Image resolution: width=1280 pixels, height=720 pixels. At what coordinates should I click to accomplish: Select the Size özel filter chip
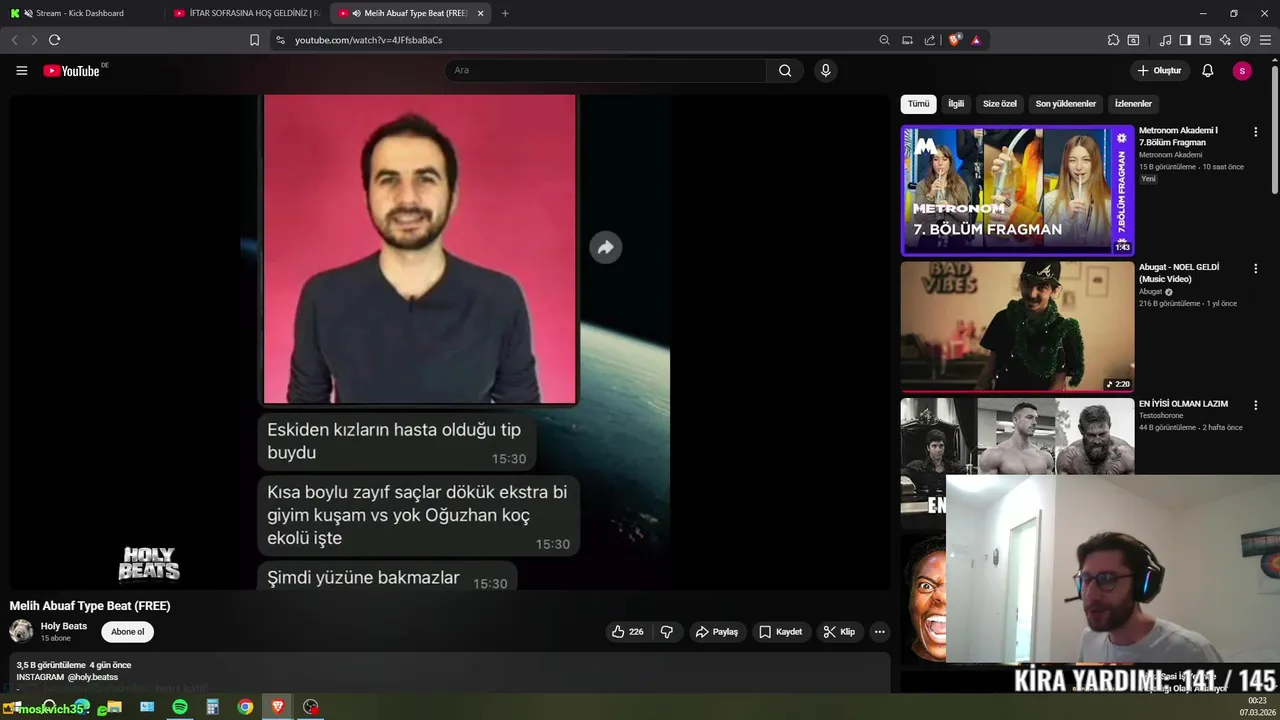coord(999,104)
